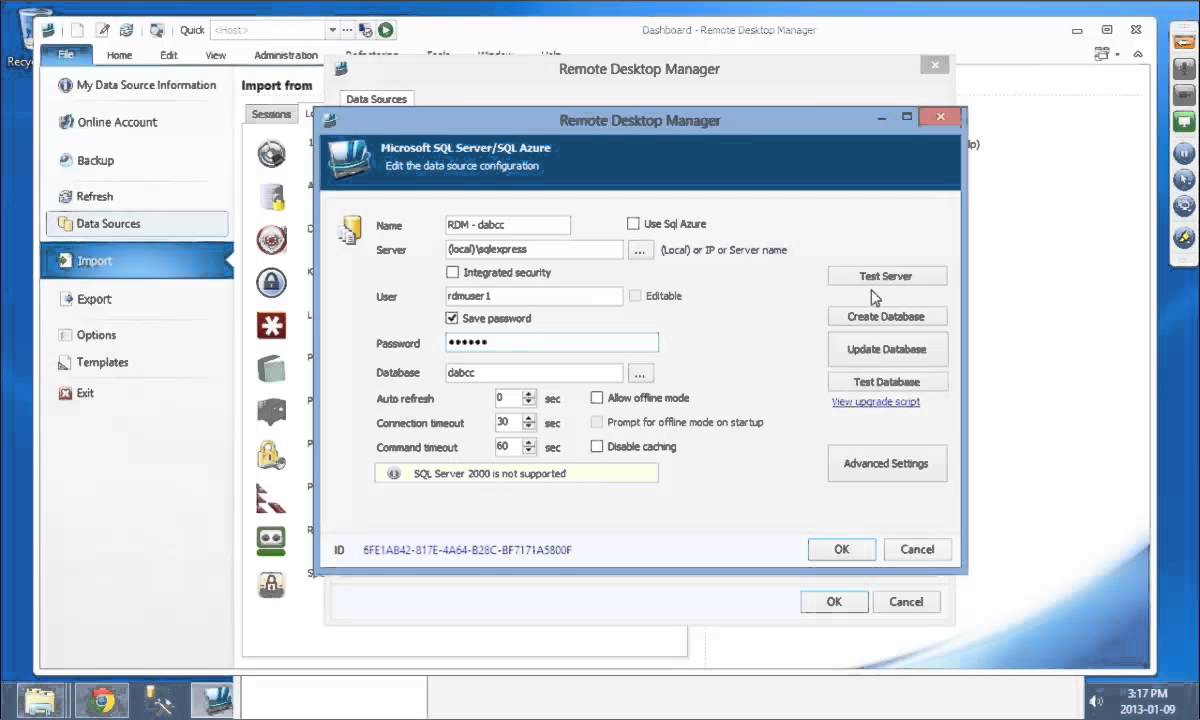Click into the data source Name field
The height and width of the screenshot is (720, 1200).
[508, 225]
